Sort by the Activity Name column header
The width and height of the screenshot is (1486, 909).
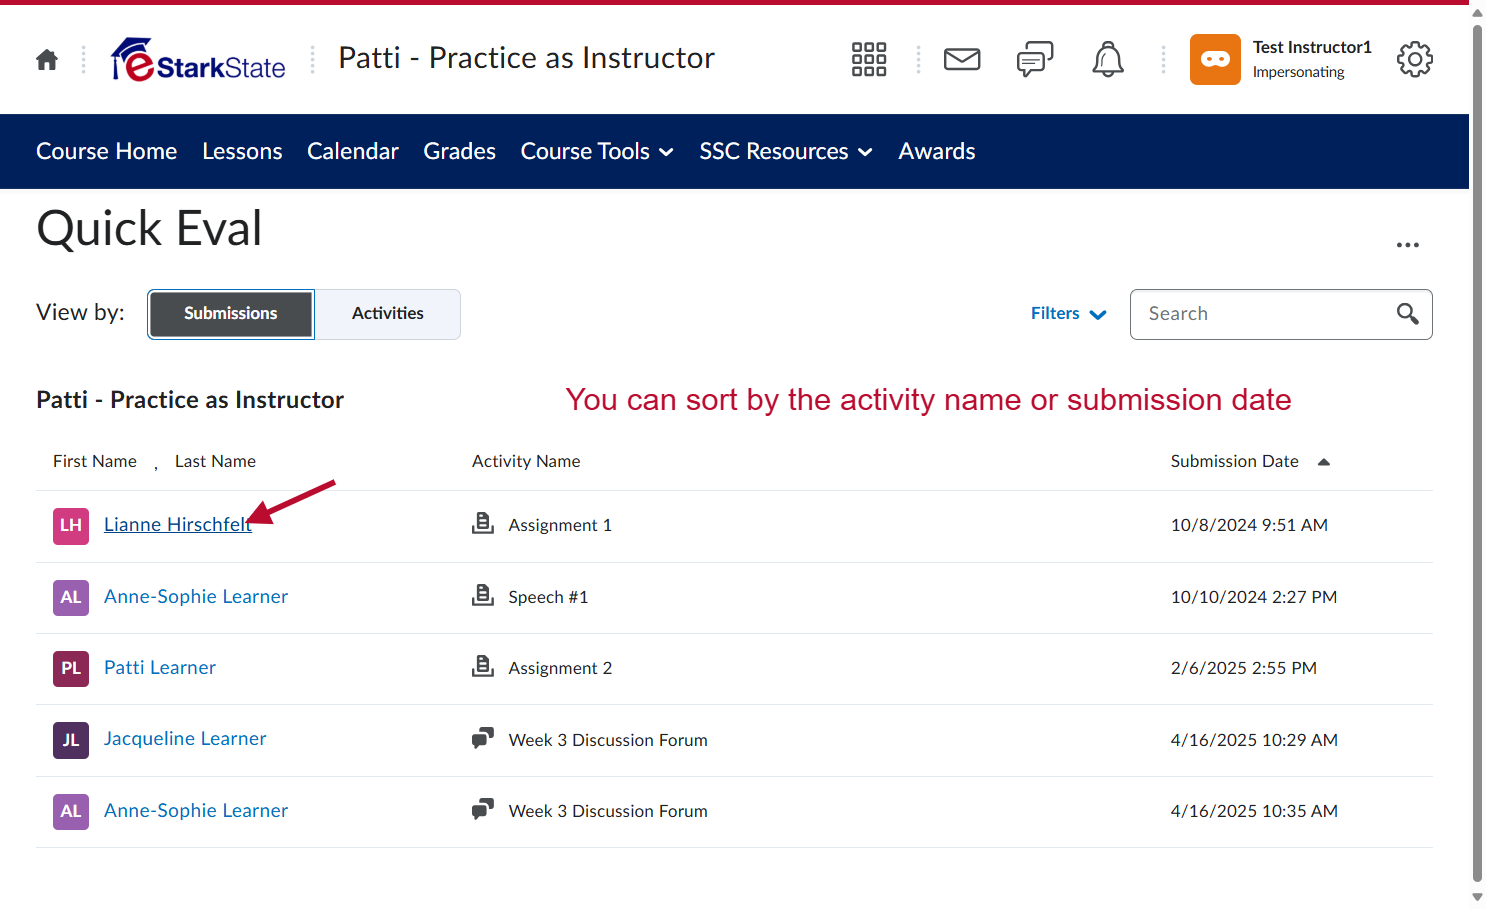click(526, 462)
